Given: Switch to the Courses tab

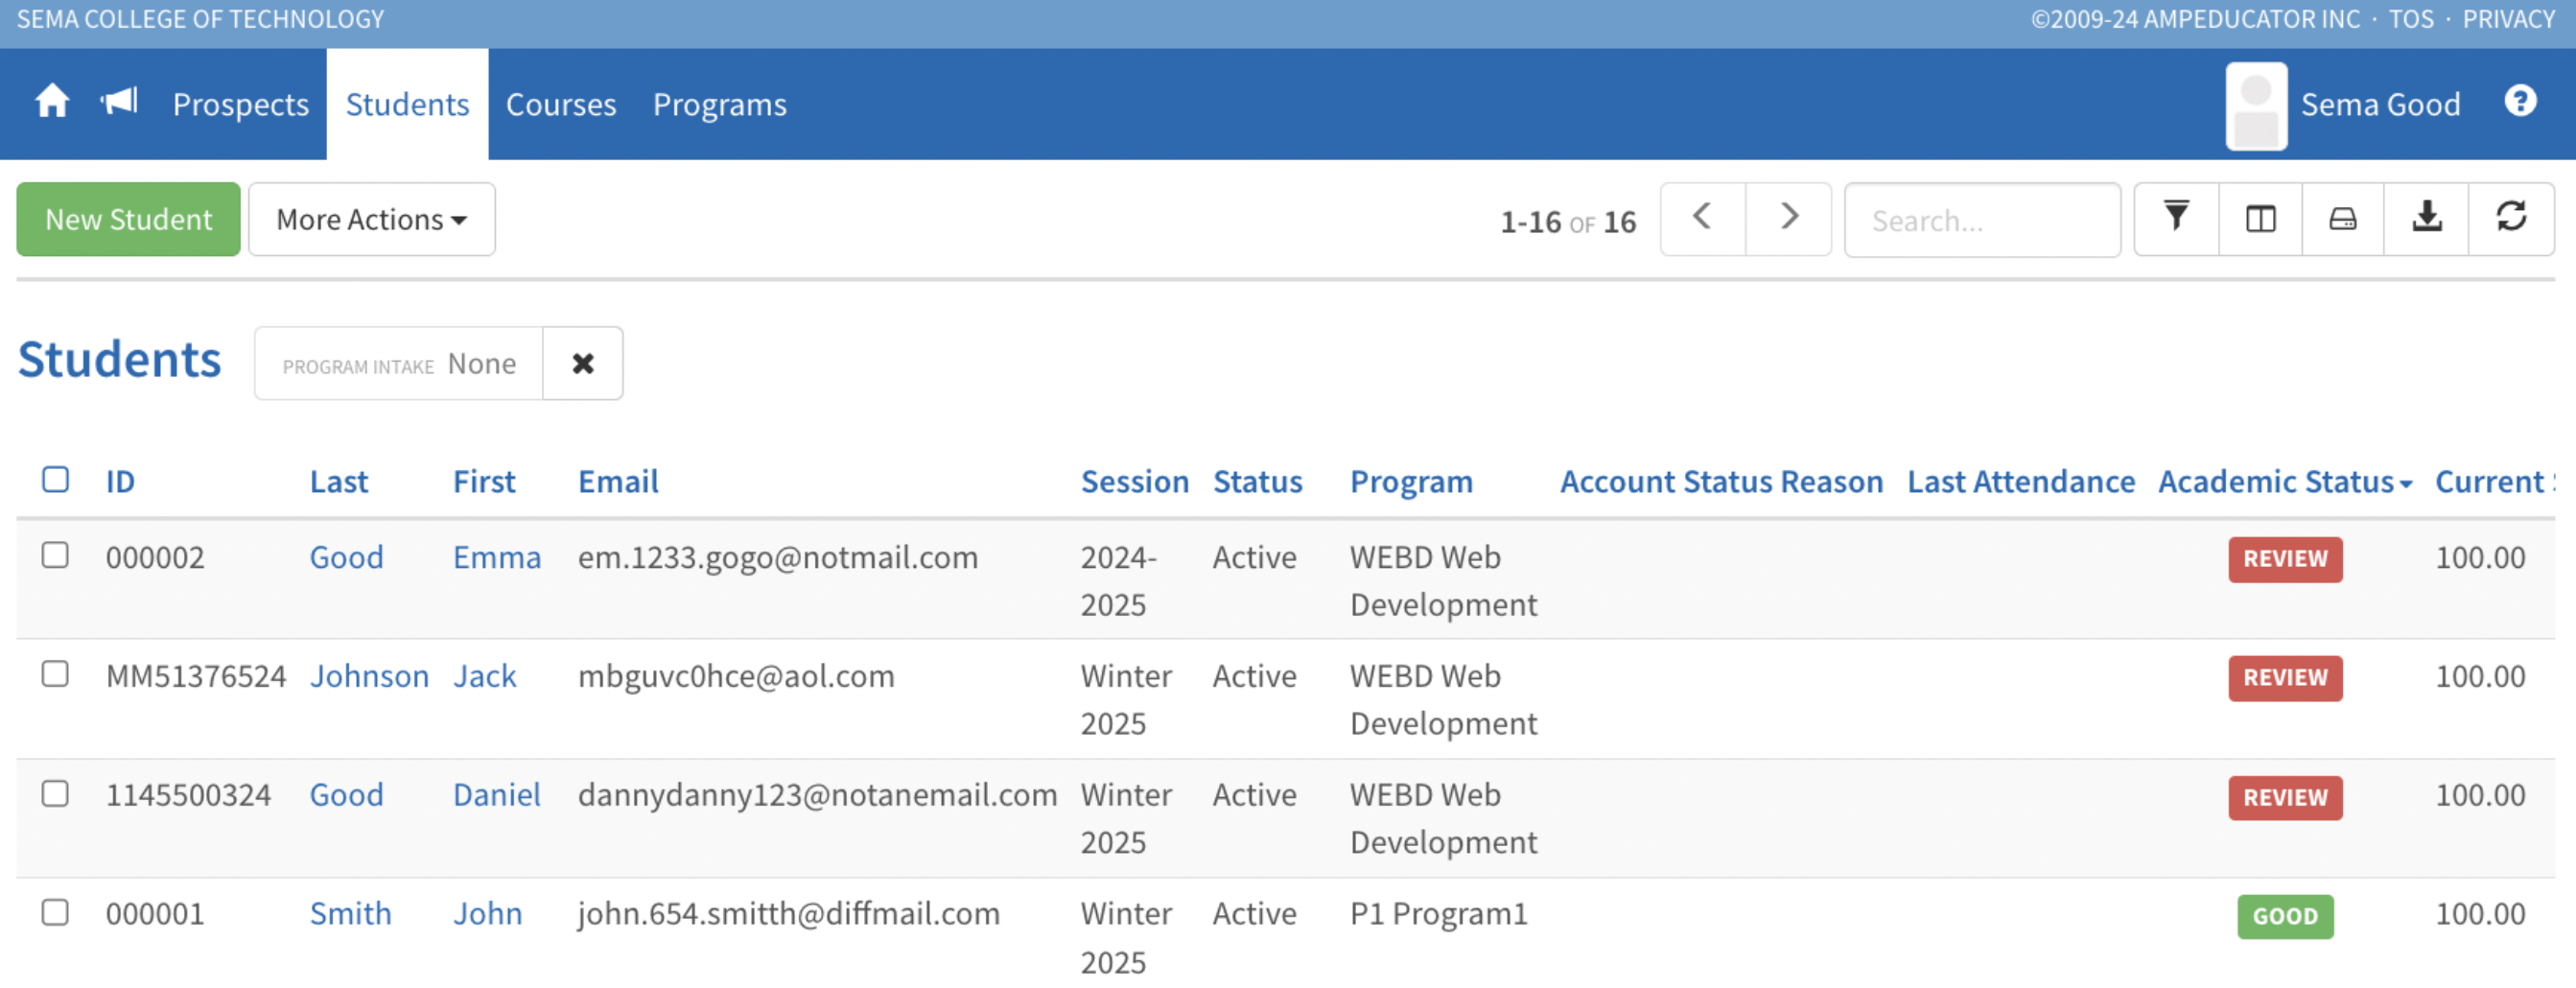Looking at the screenshot, I should click(x=560, y=105).
